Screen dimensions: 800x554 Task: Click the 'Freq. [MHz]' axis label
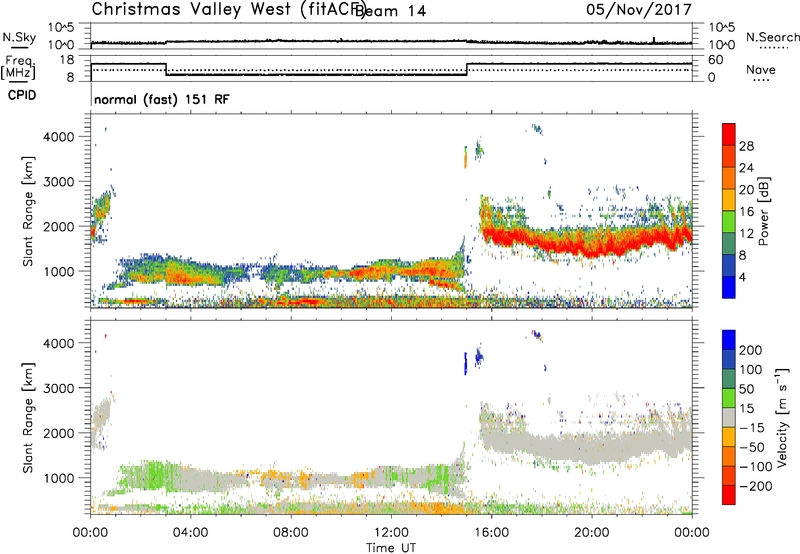click(19, 67)
